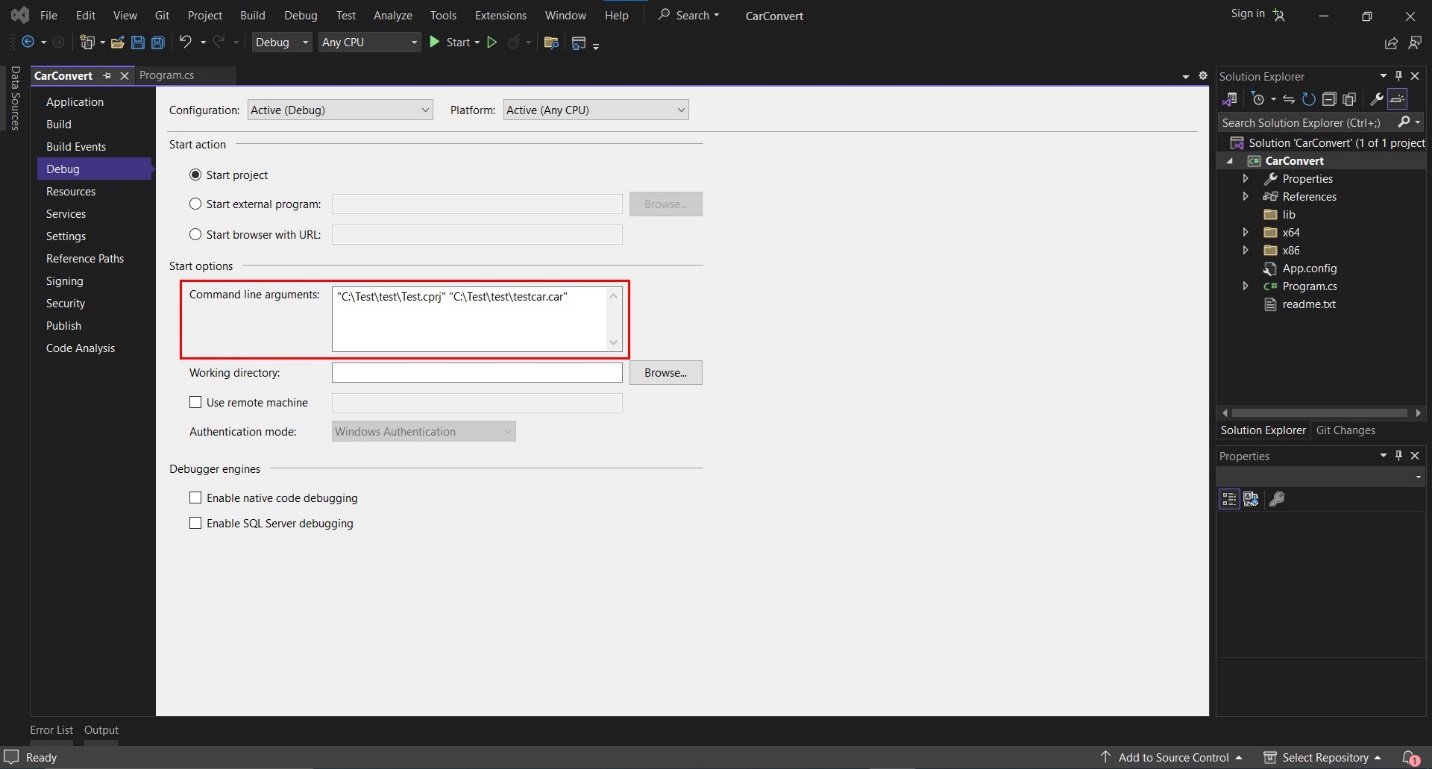
Task: Enable native code debugging checkbox
Action: 196,498
